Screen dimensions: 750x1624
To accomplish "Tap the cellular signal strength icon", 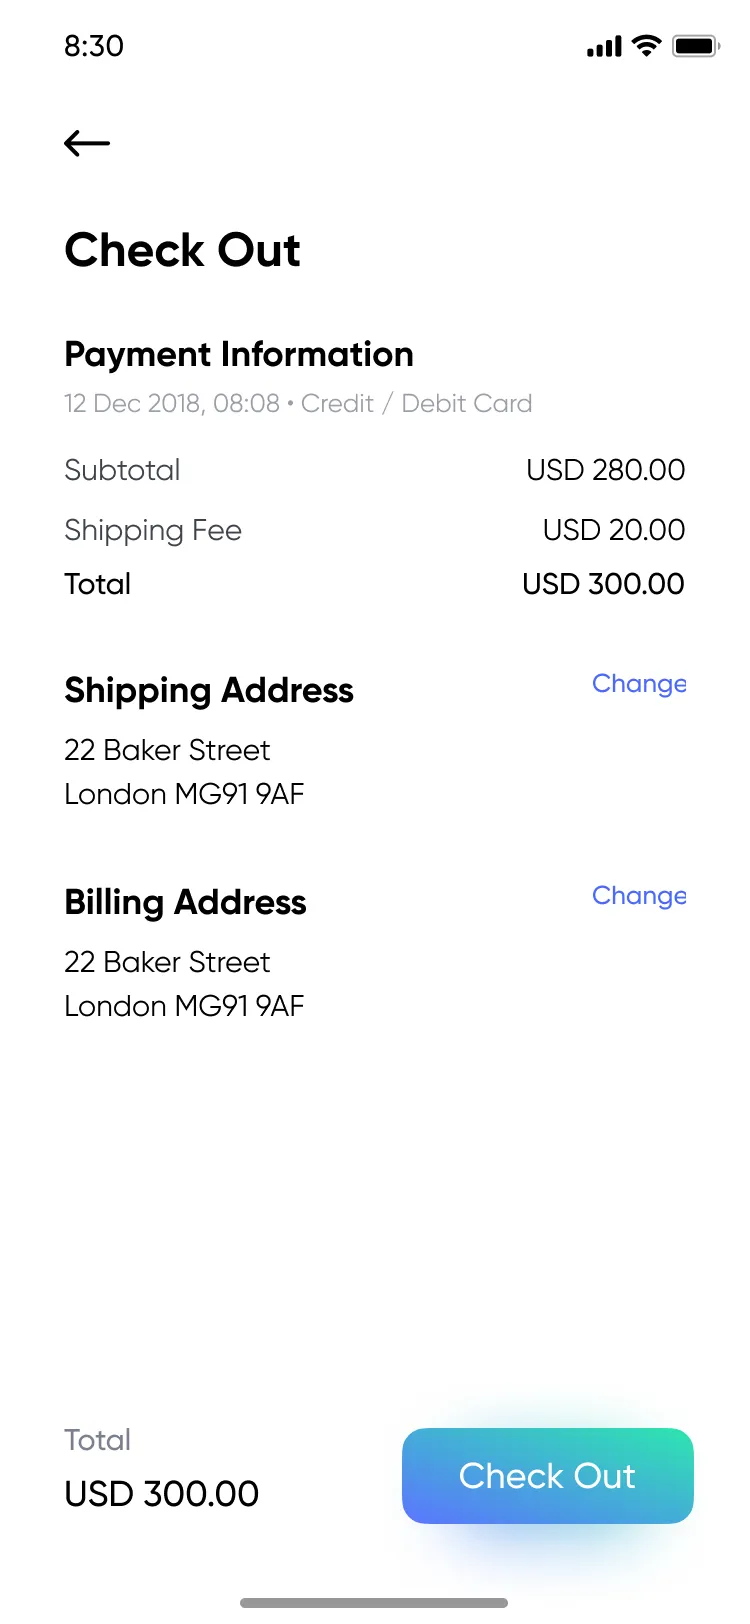I will 604,46.
